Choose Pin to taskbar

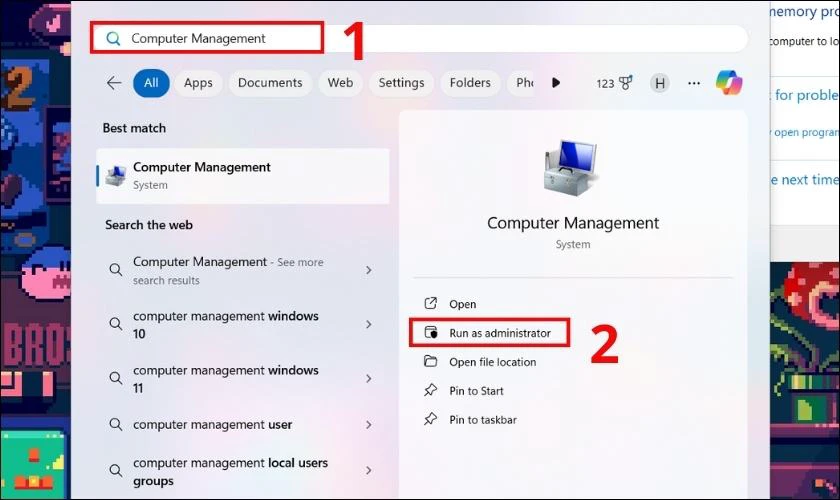pos(483,420)
